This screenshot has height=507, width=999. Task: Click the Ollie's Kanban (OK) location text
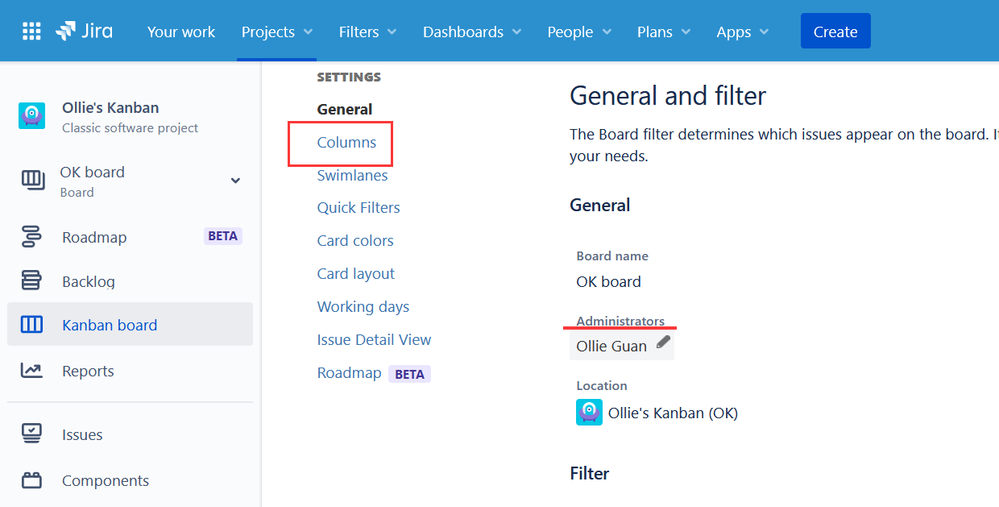[673, 413]
